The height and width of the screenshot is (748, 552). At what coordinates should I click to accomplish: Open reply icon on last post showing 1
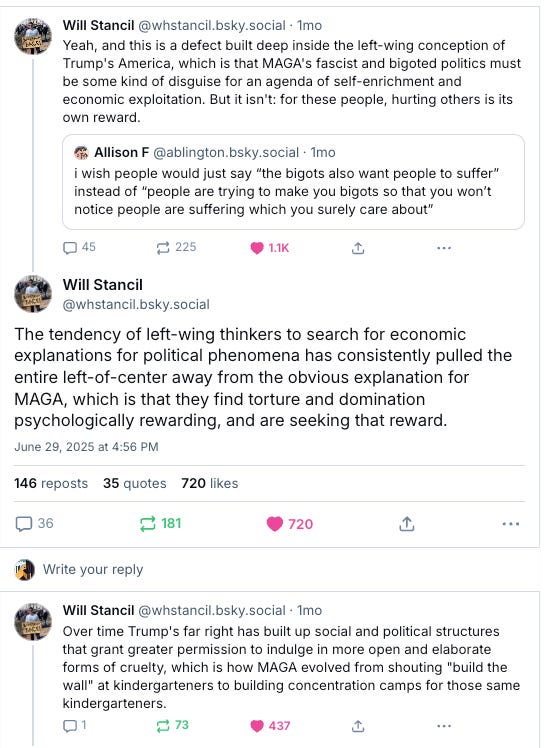click(74, 726)
